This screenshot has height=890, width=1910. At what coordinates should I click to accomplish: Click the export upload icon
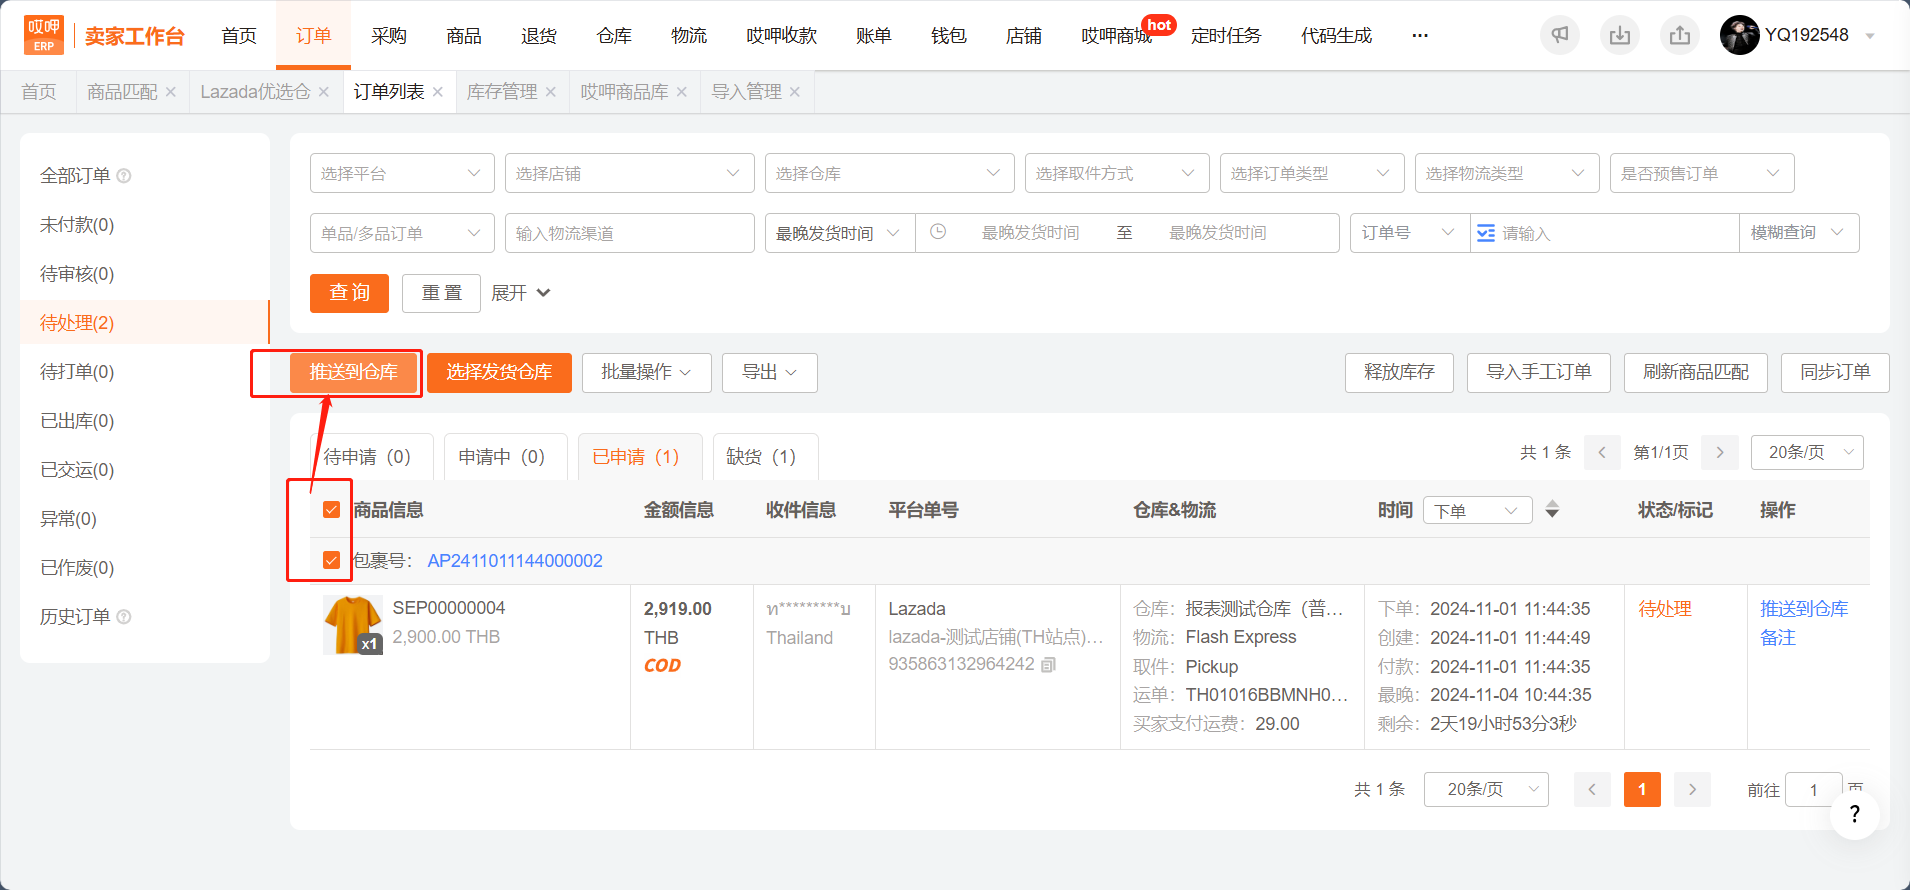click(x=1680, y=35)
